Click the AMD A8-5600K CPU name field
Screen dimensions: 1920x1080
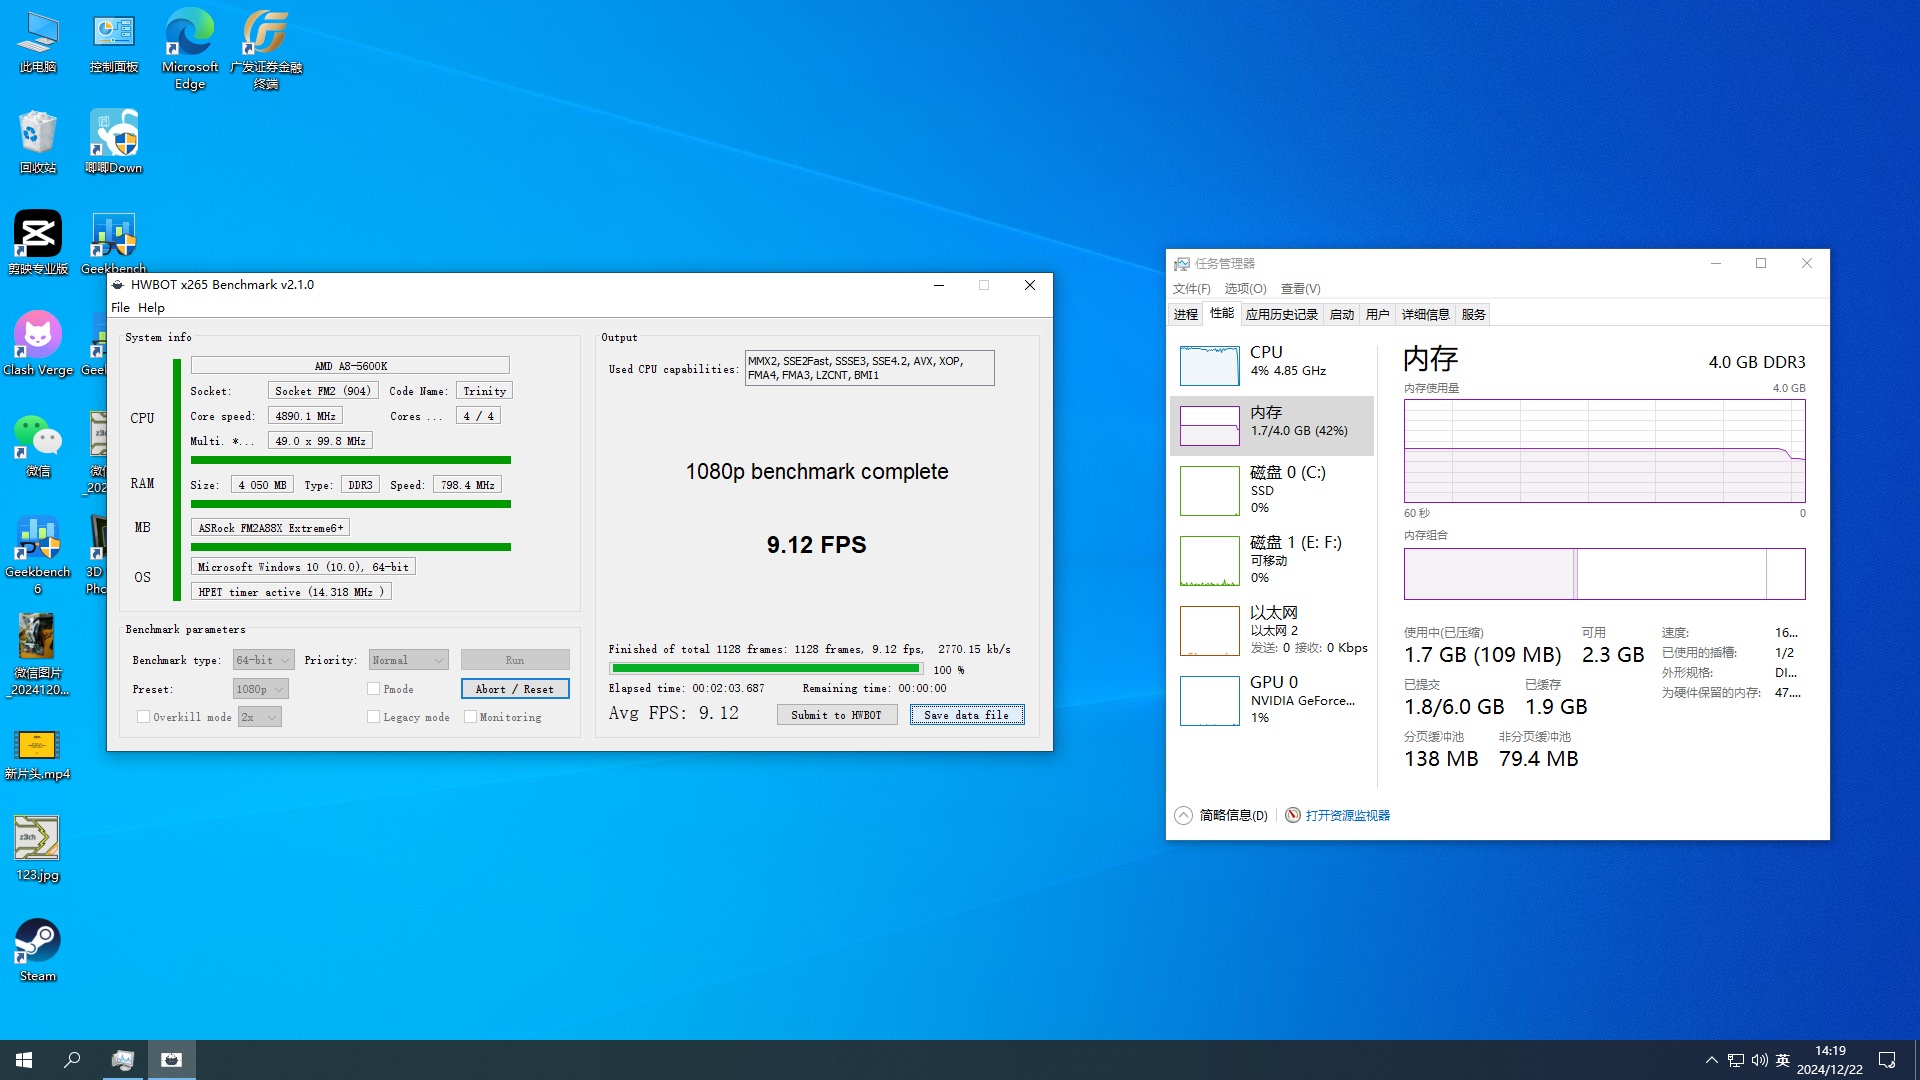(x=350, y=366)
